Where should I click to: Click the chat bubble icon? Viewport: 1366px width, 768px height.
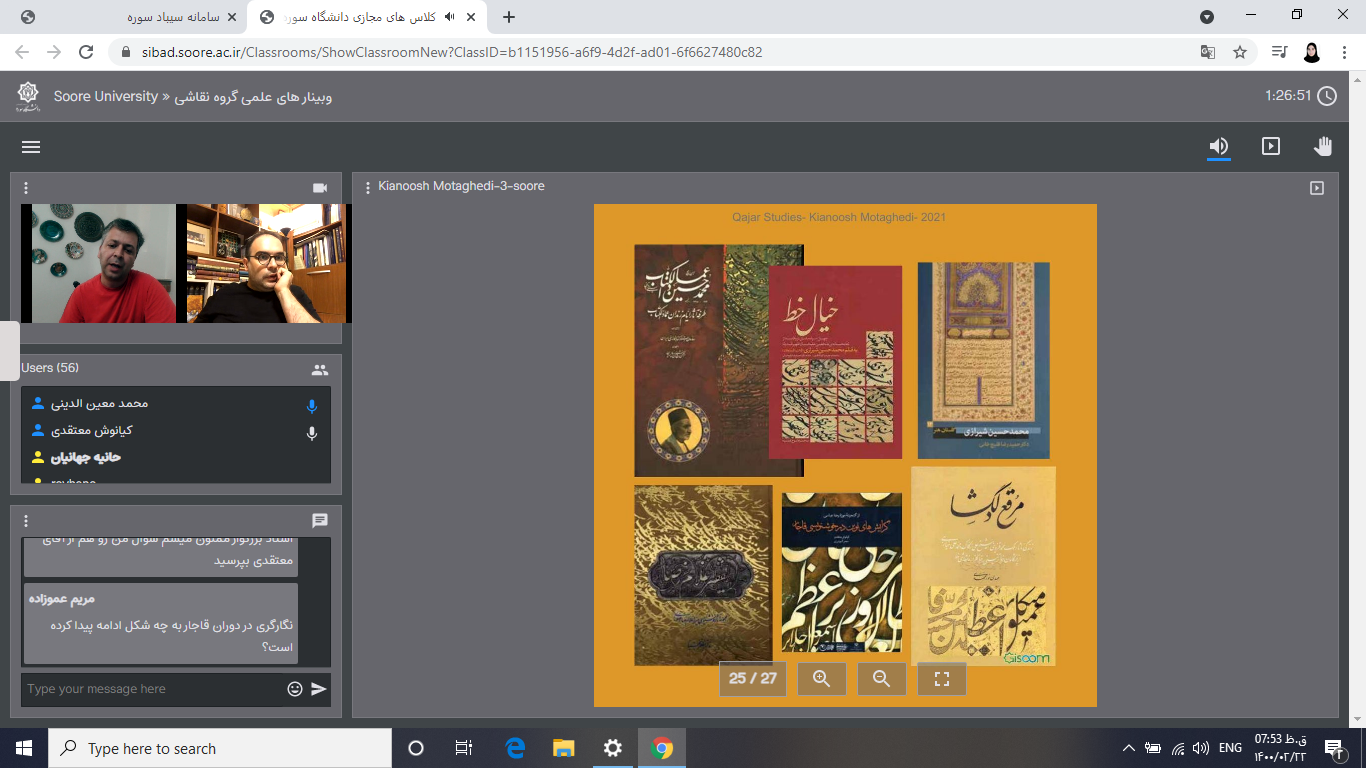(x=320, y=521)
